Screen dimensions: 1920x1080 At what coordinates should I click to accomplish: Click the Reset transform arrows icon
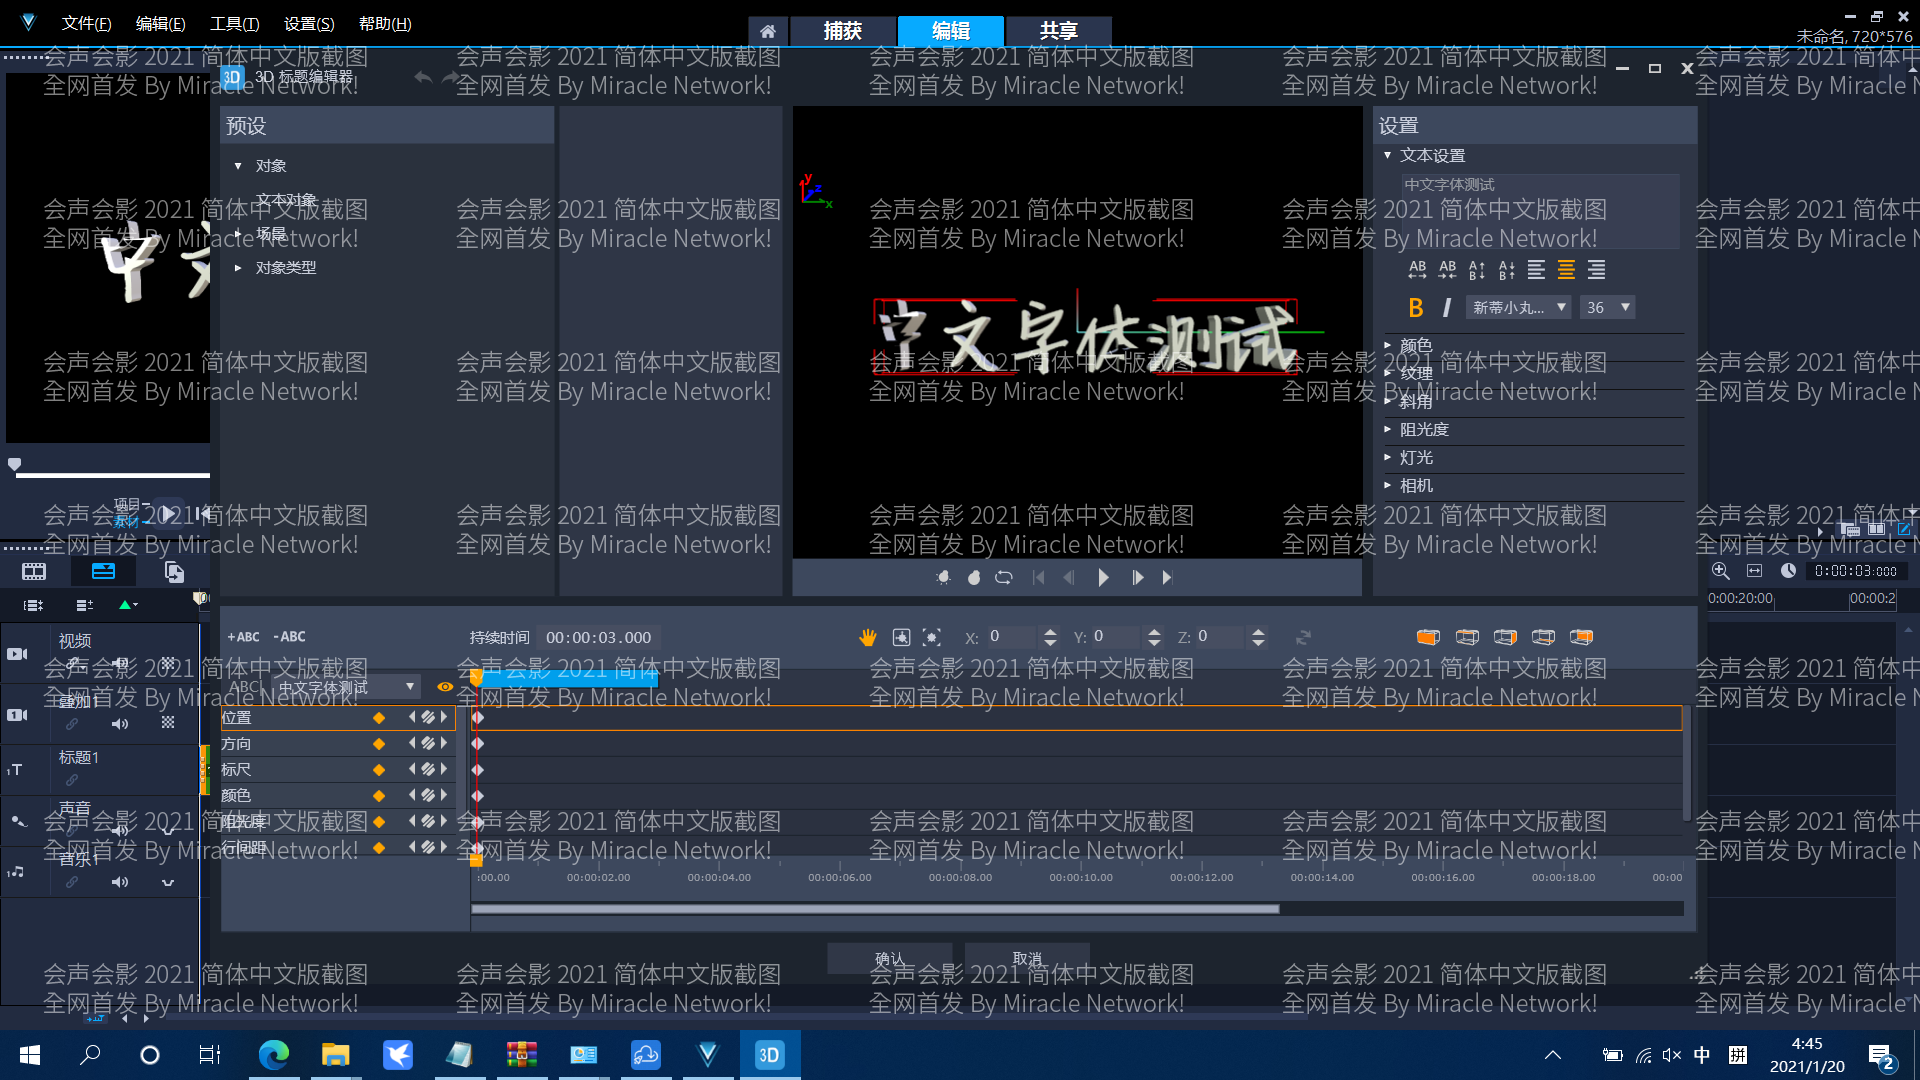[1303, 637]
